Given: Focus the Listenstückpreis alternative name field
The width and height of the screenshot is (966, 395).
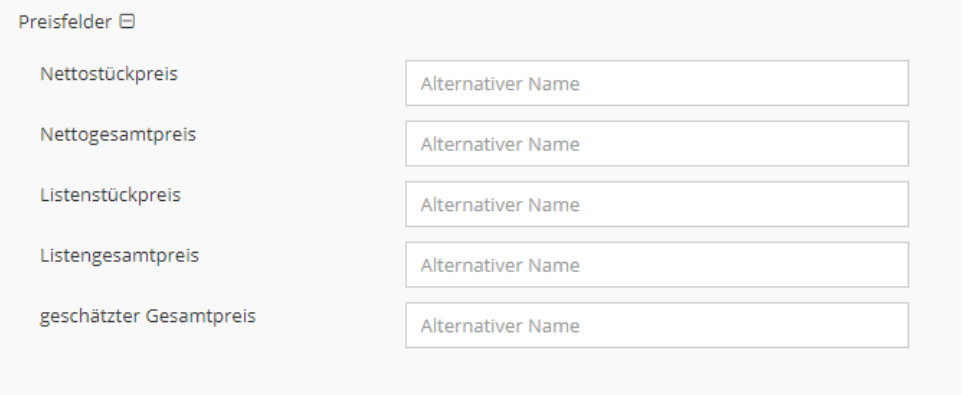Looking at the screenshot, I should click(657, 204).
